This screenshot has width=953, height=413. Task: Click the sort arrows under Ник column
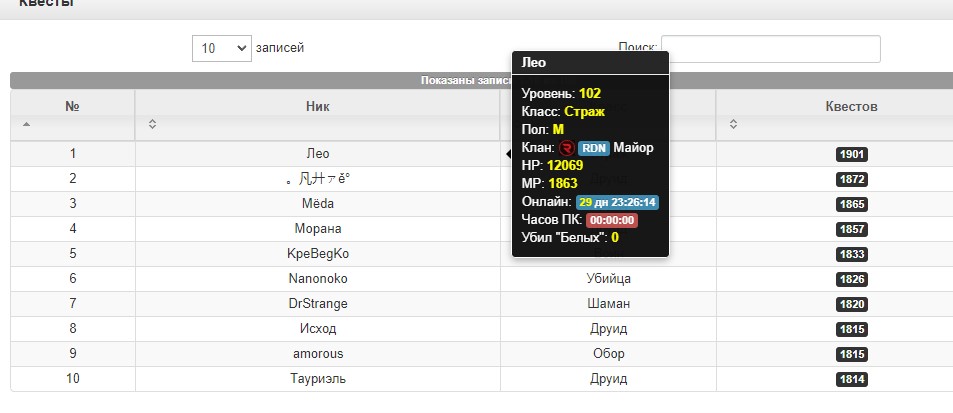tap(152, 125)
